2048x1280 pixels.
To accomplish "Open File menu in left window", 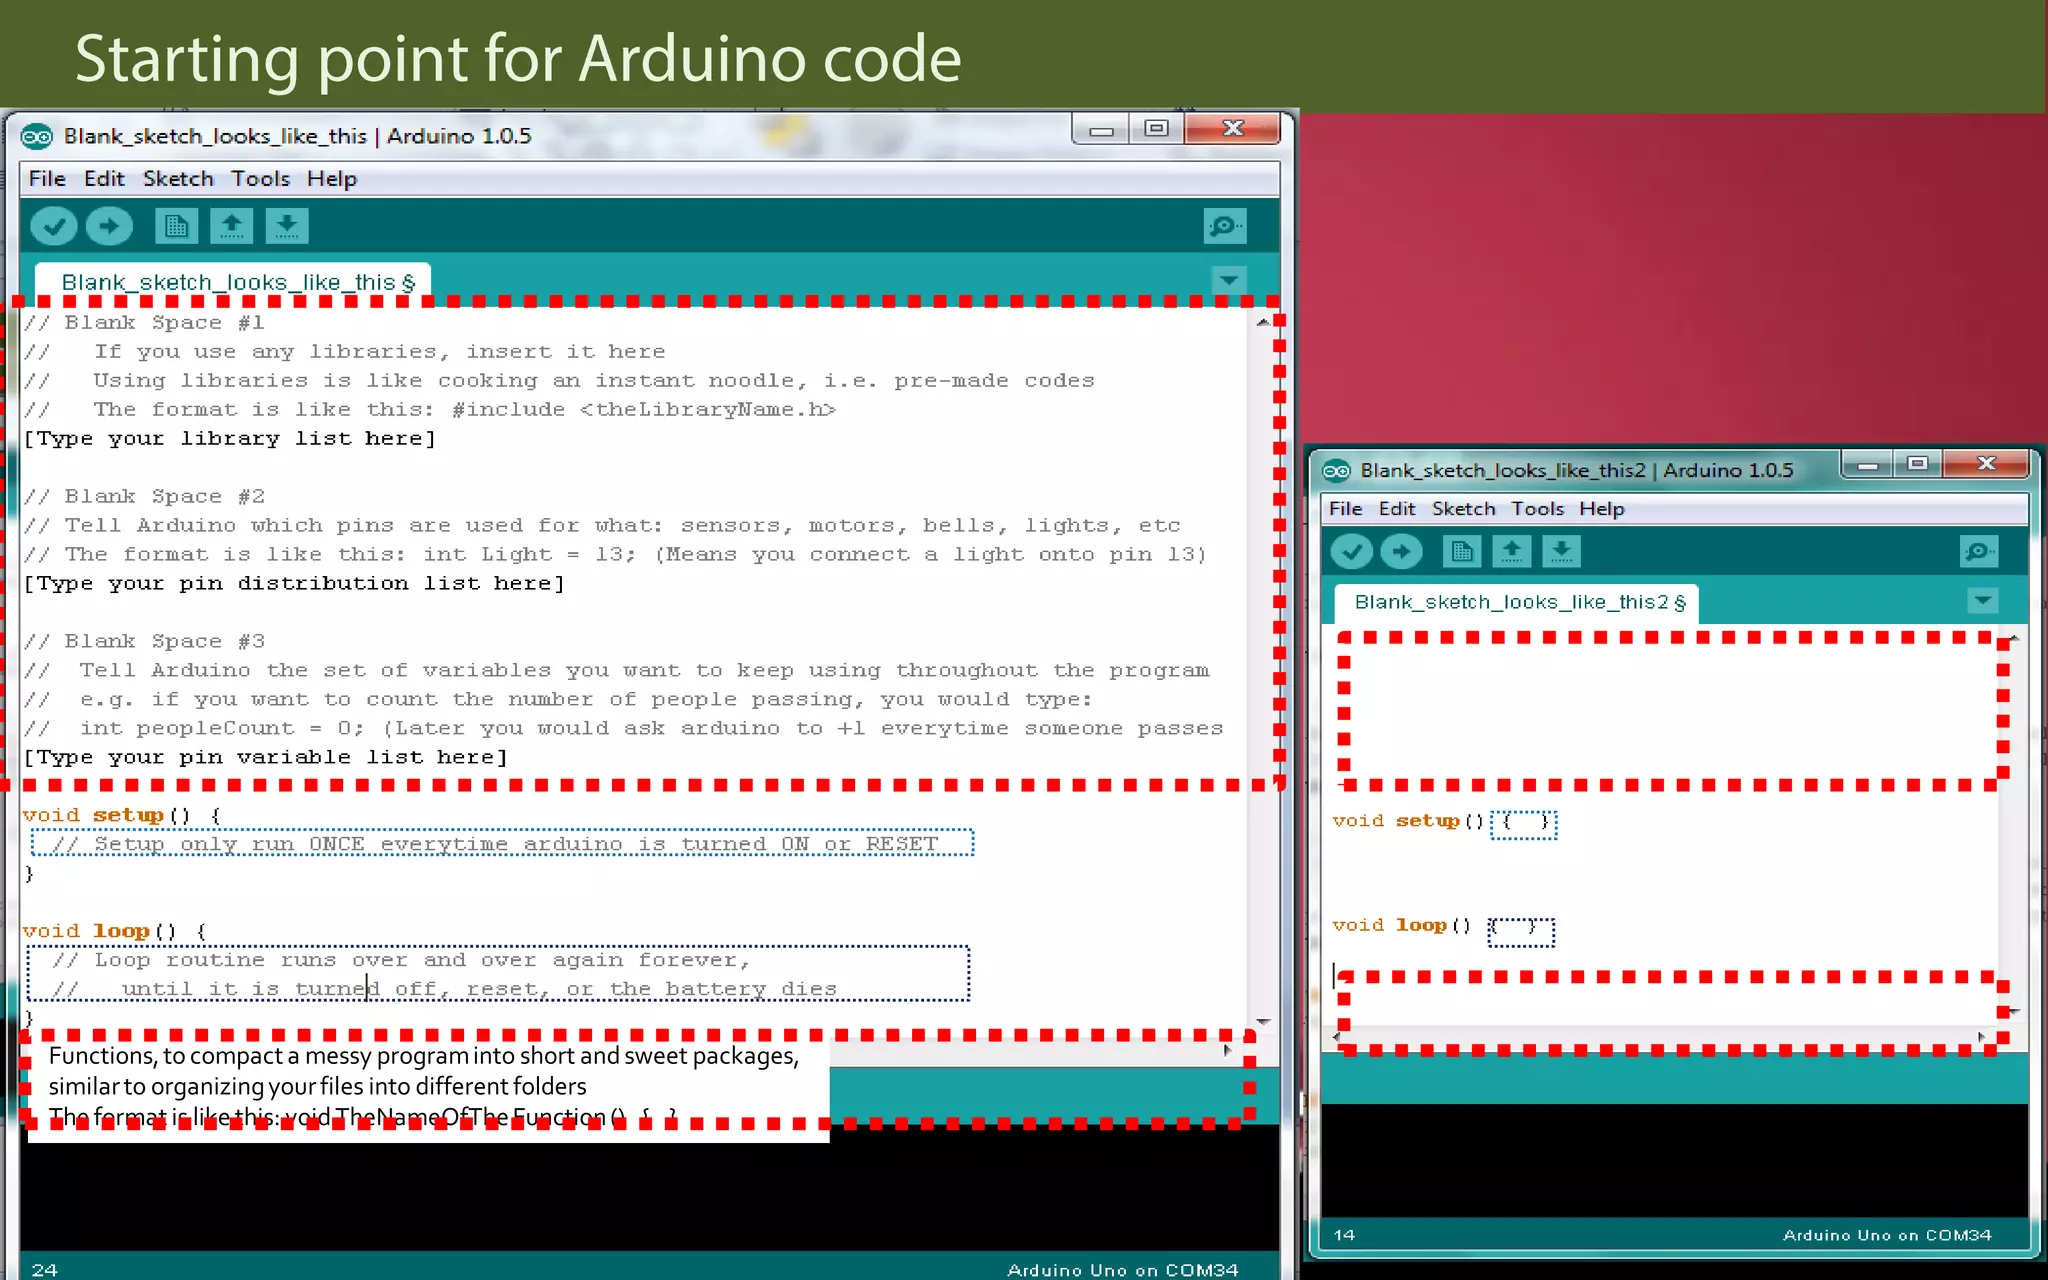I will click(47, 179).
